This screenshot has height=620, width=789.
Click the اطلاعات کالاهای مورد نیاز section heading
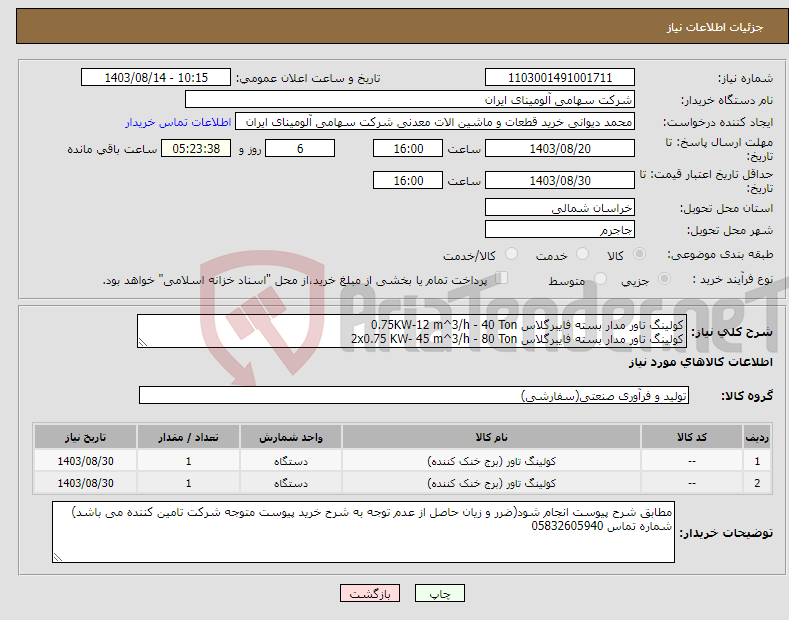[700, 362]
